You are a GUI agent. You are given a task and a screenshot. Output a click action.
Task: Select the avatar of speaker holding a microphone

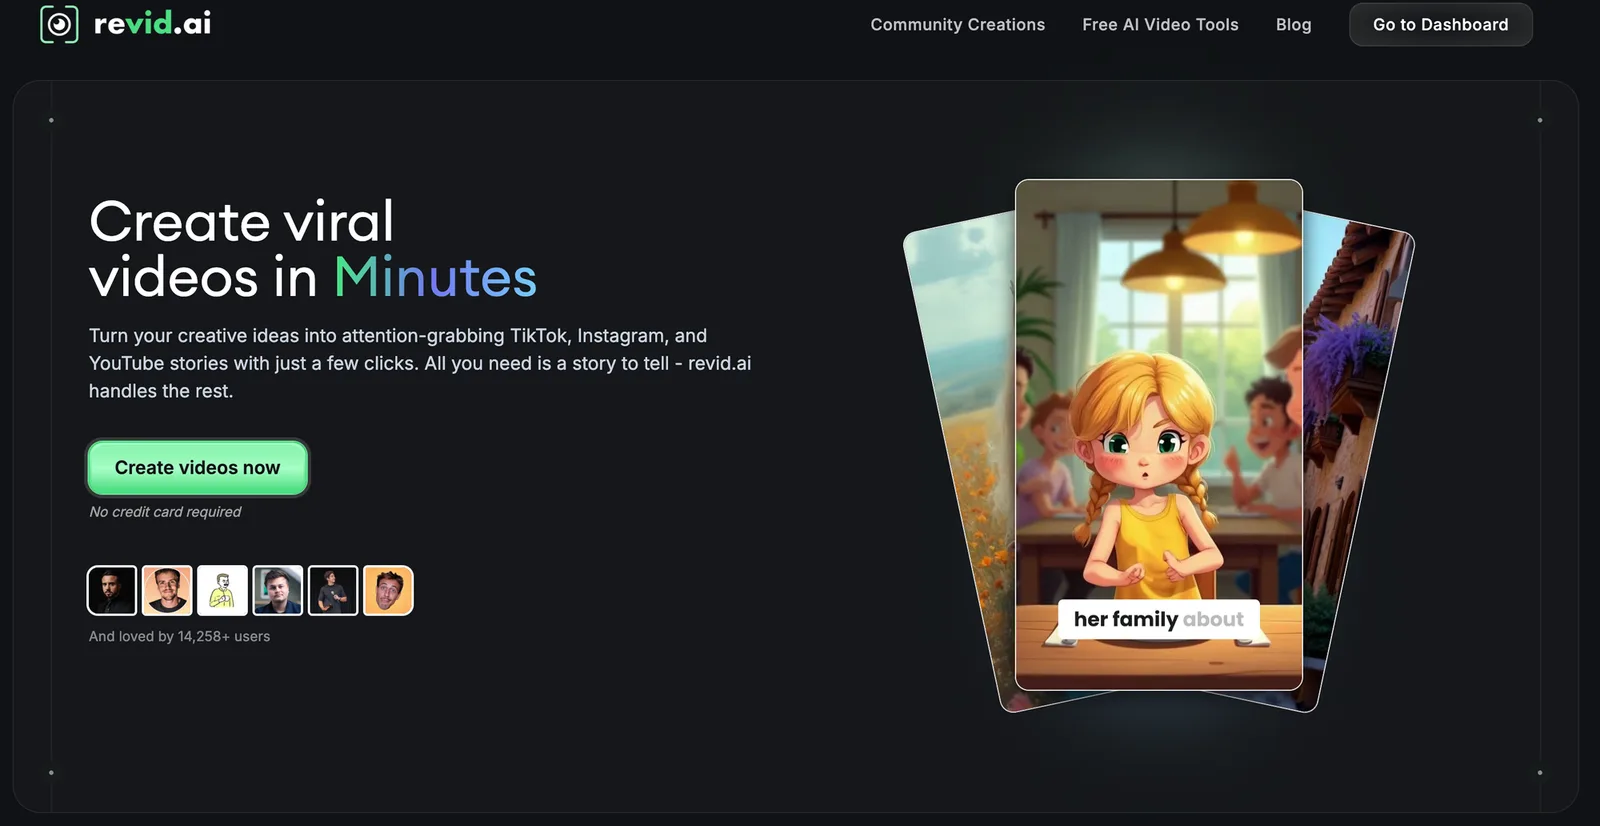[x=333, y=590]
